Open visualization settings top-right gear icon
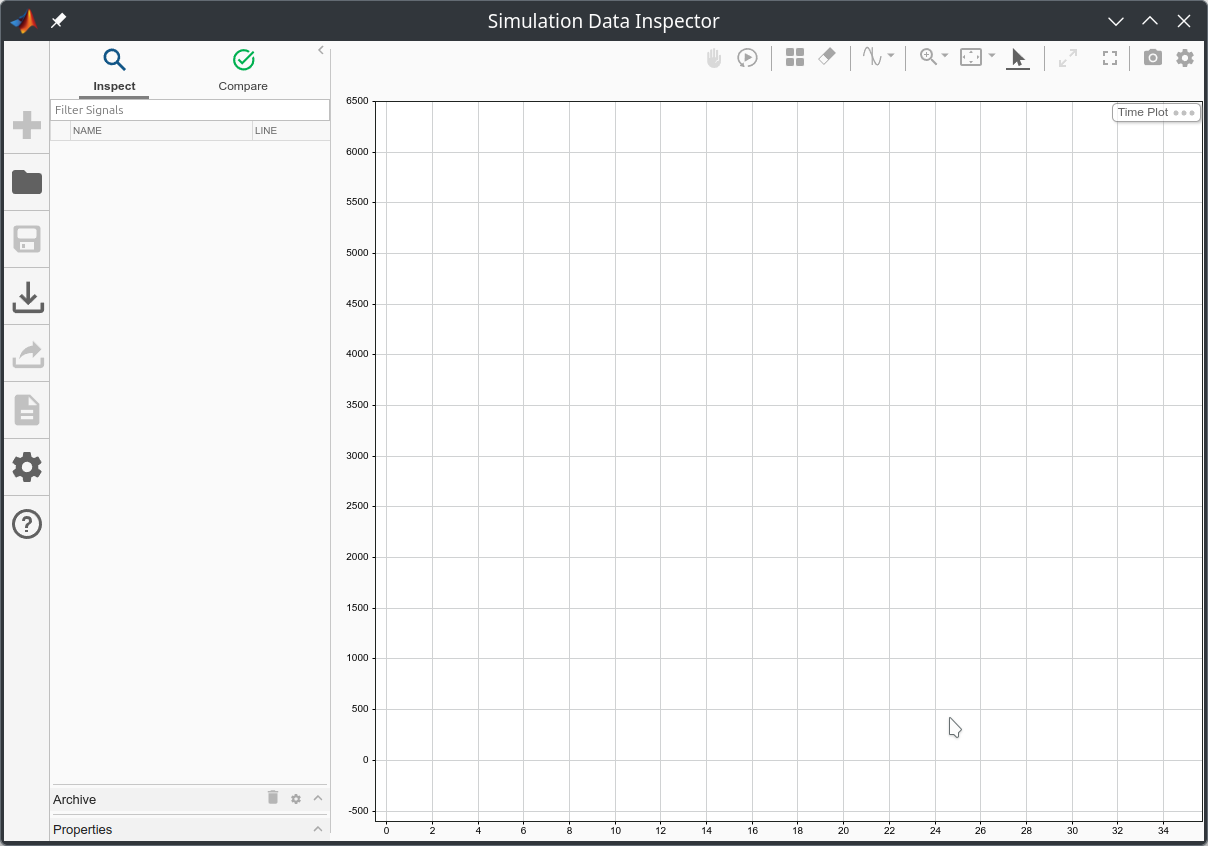This screenshot has width=1208, height=846. pos(1185,58)
